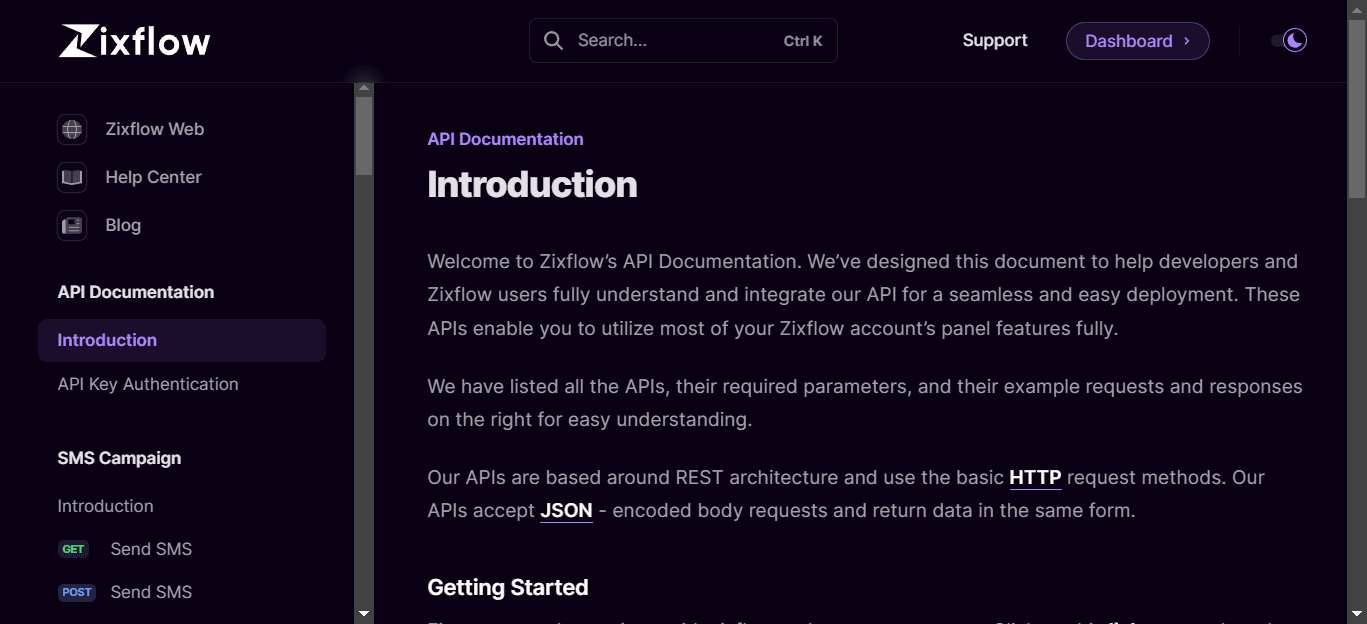Screen dimensions: 1367x624
Task: Click the Dashboard chevron arrow
Action: coord(1187,41)
